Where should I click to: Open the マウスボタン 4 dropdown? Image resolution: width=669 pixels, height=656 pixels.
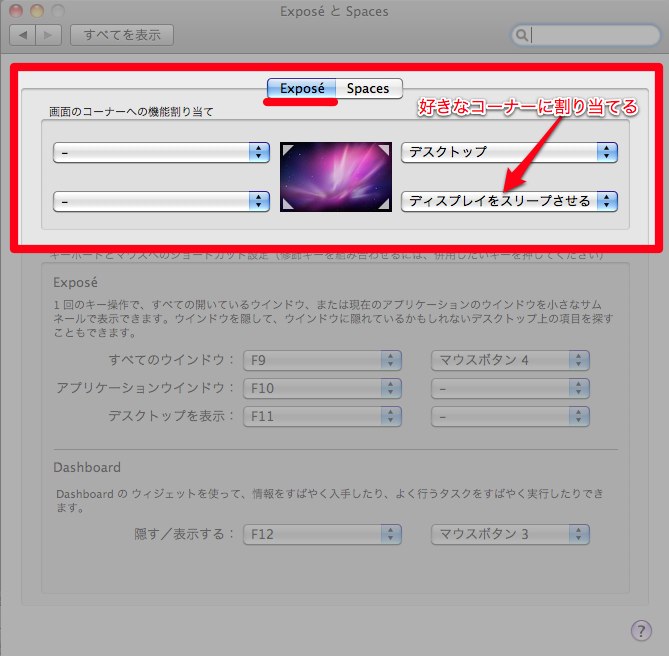pyautogui.click(x=510, y=360)
